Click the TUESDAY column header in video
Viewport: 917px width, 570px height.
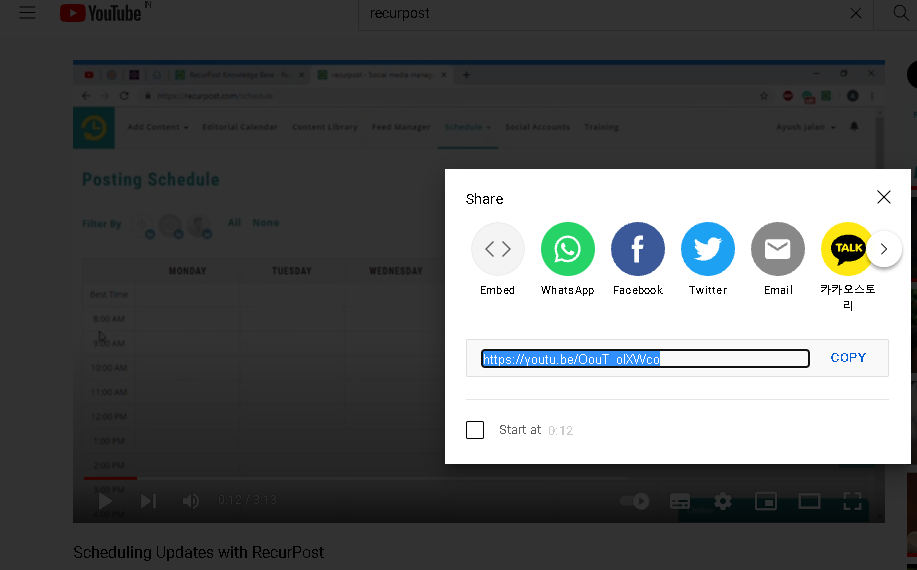pos(292,271)
